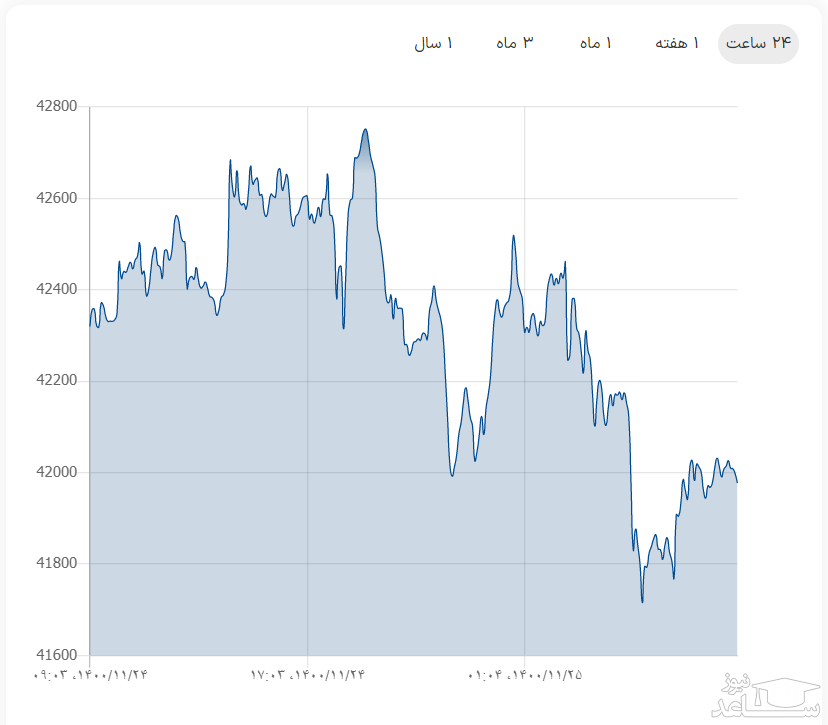
Task: Open the ۳ ماه (3 months) range tab
Action: (x=514, y=43)
